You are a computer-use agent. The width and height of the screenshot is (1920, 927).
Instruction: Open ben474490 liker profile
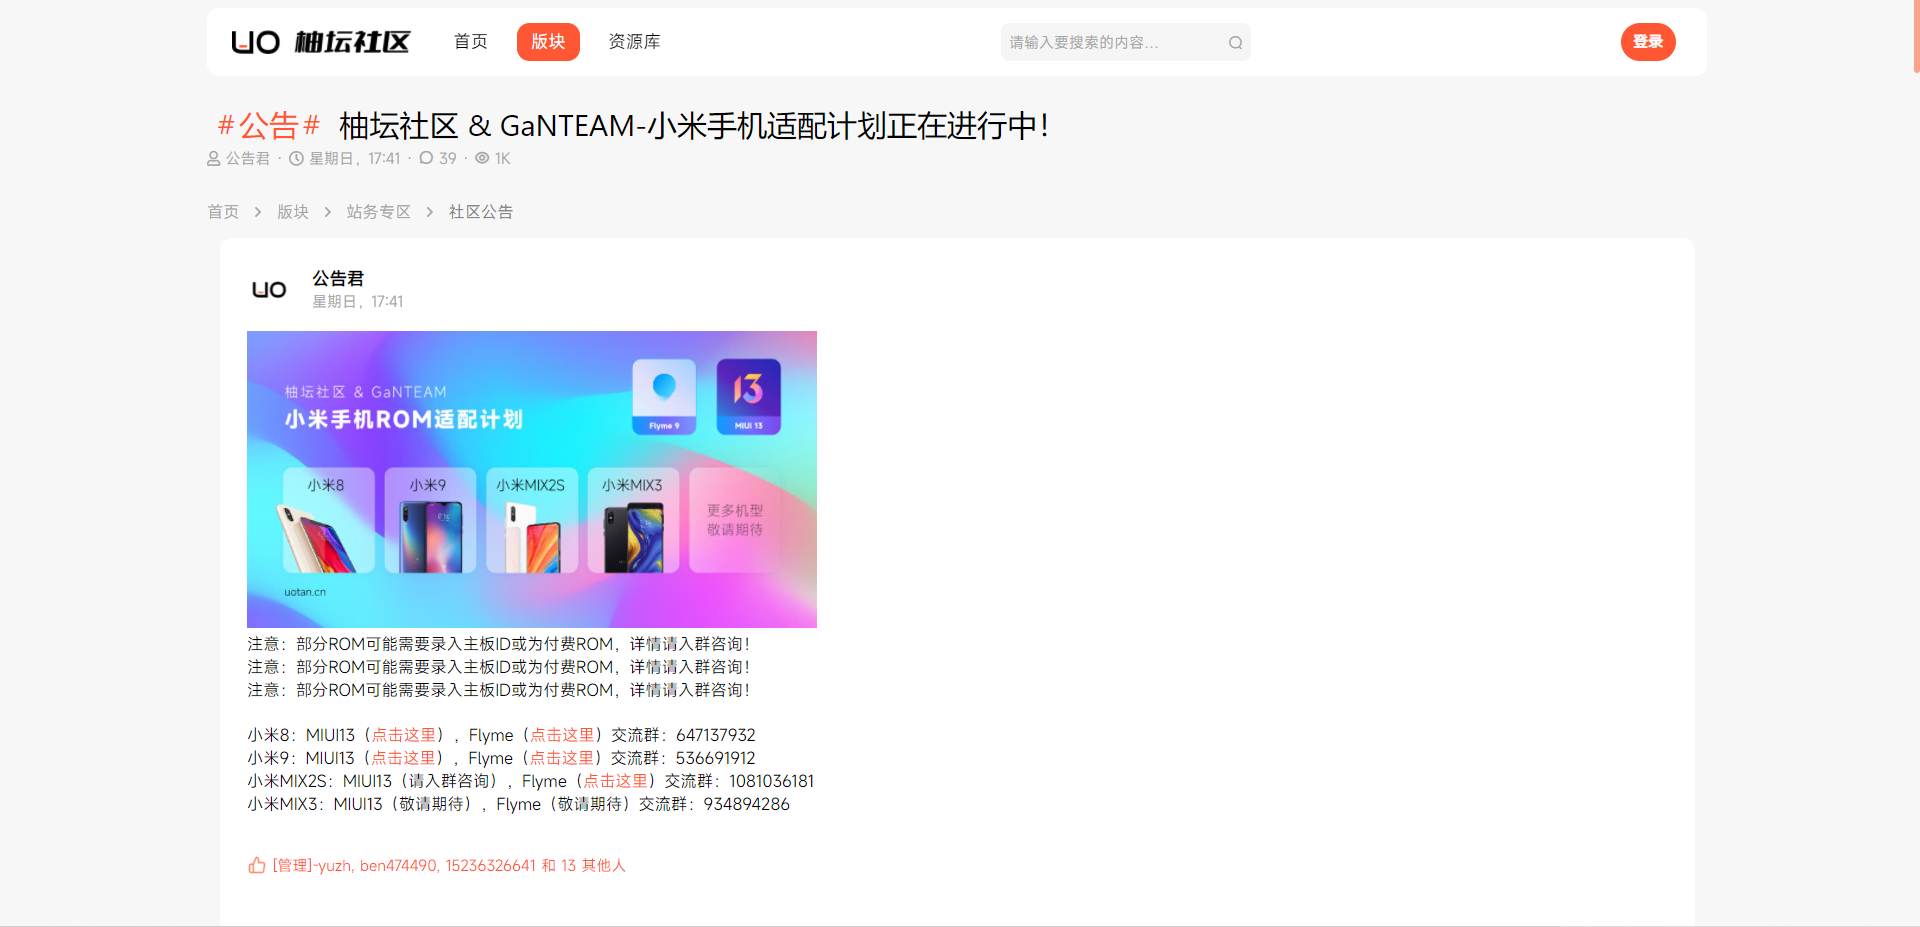(x=398, y=866)
